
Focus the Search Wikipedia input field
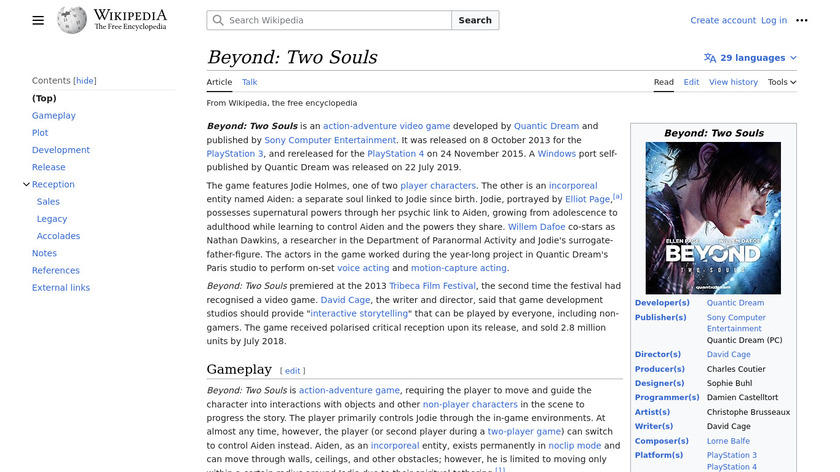tap(329, 20)
